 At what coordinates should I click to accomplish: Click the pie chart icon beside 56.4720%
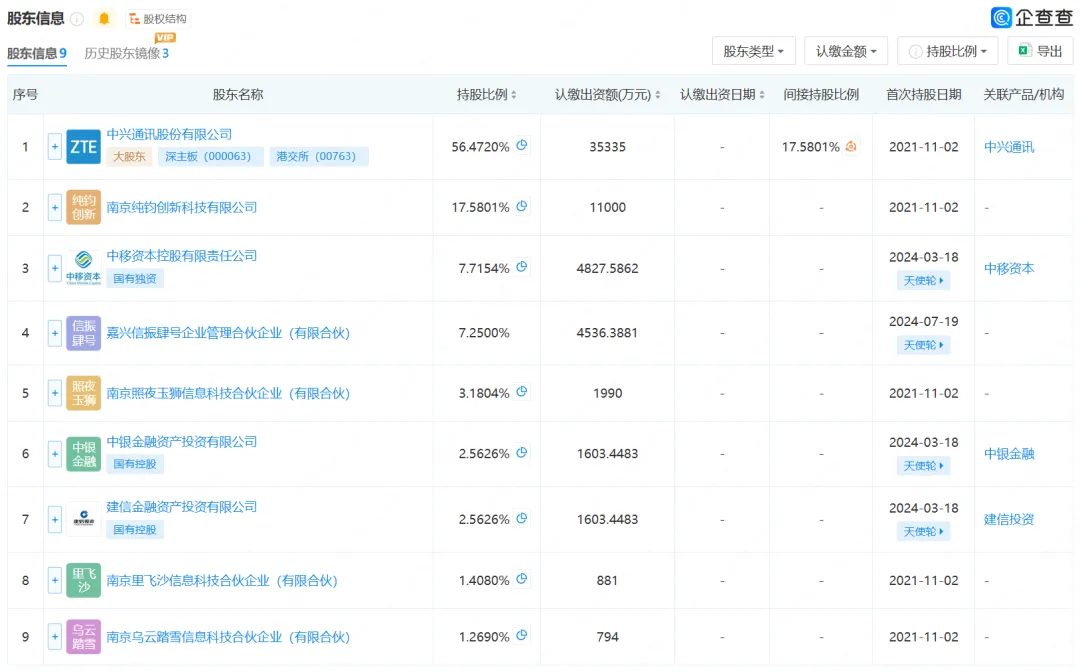point(521,146)
